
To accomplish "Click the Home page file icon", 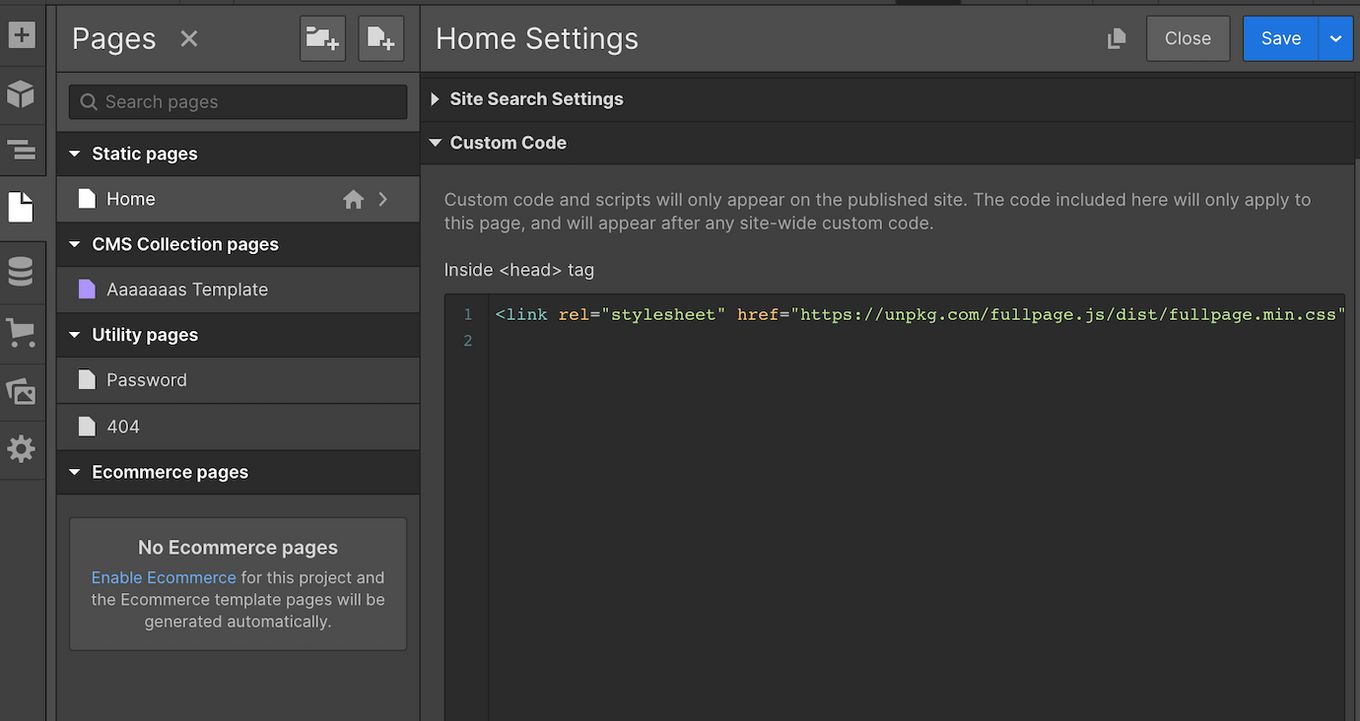I will (87, 199).
